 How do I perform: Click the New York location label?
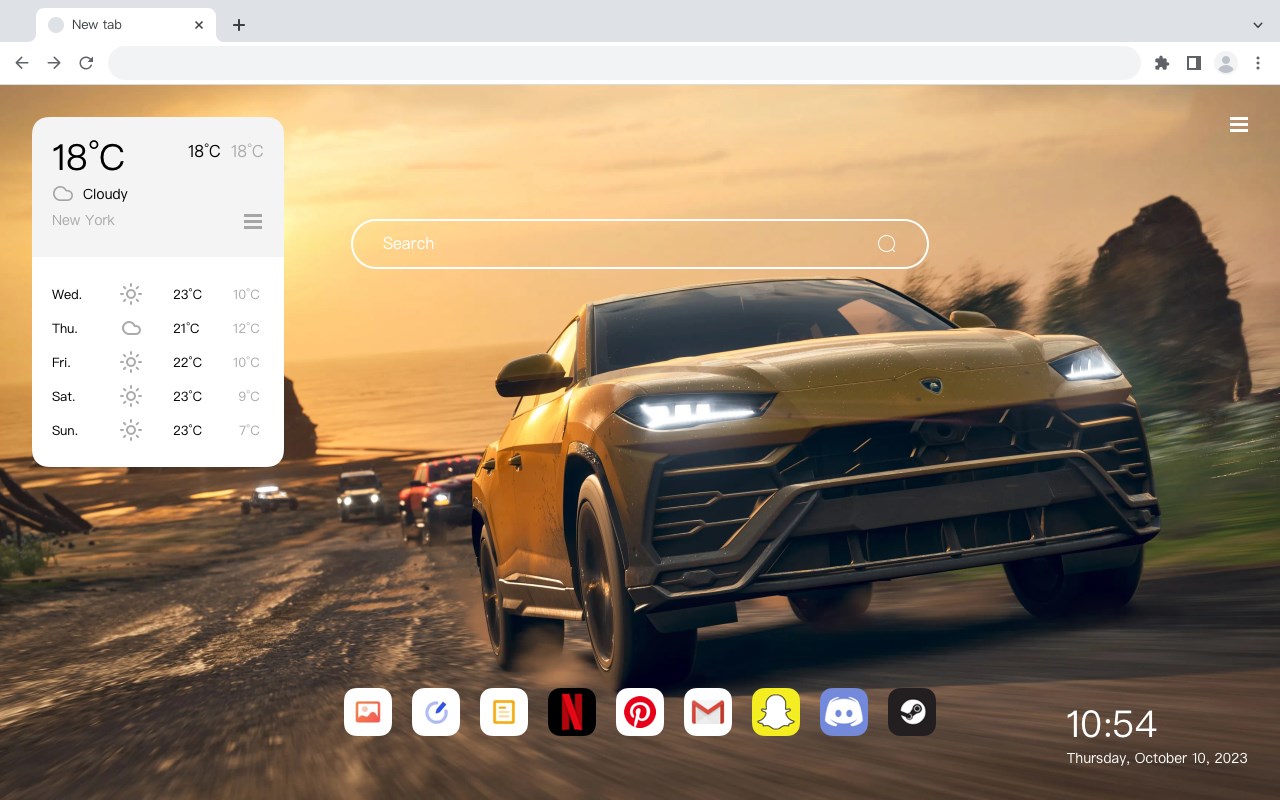tap(83, 220)
